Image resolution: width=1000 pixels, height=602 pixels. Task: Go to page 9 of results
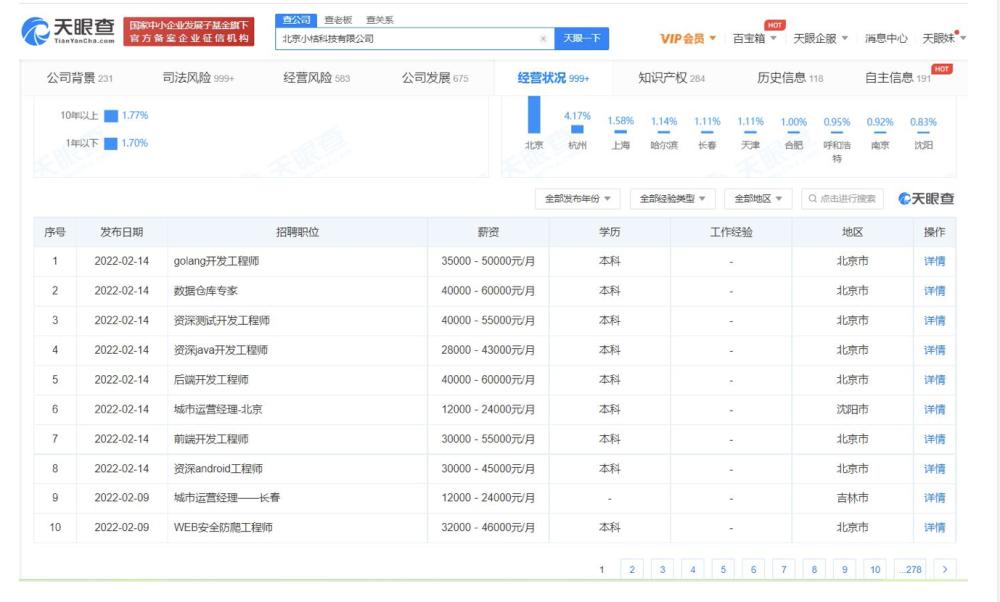tap(844, 569)
